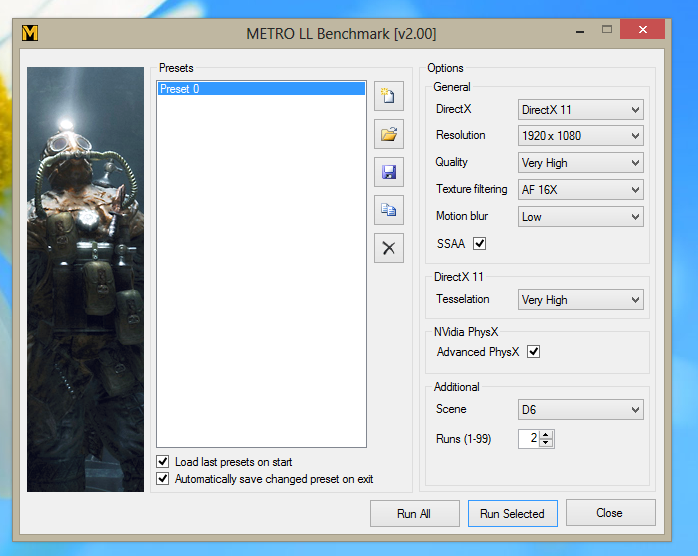The width and height of the screenshot is (698, 556).
Task: Increase Runs count with the up arrow
Action: 546,434
